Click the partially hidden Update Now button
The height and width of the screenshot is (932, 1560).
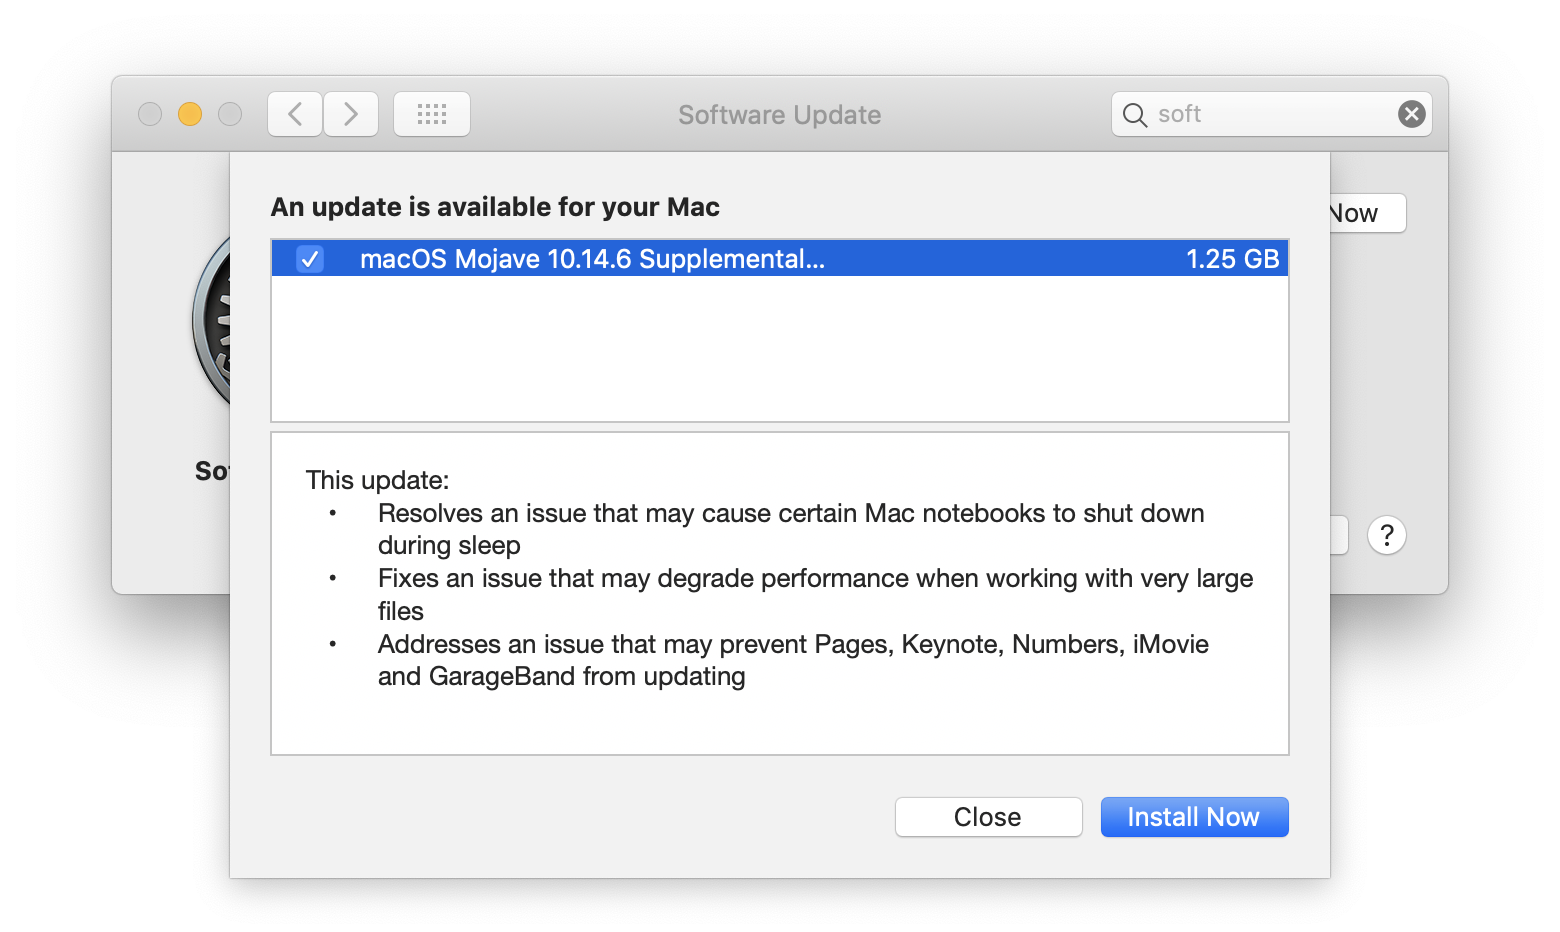(x=1366, y=213)
